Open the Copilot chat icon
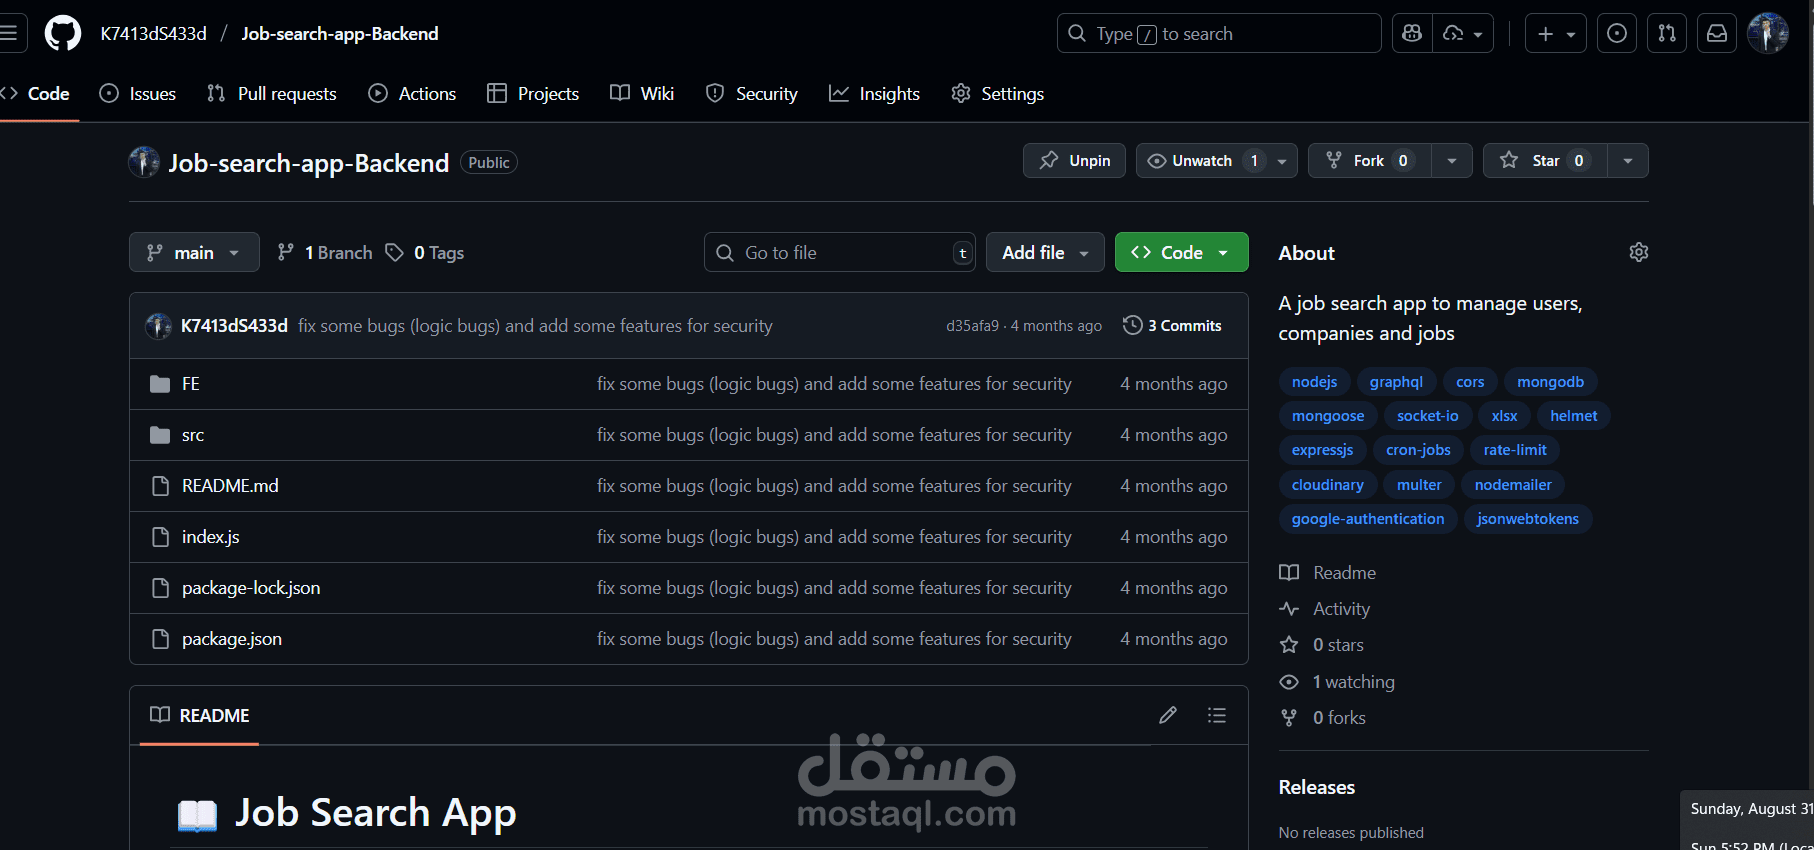The width and height of the screenshot is (1814, 850). click(x=1412, y=33)
